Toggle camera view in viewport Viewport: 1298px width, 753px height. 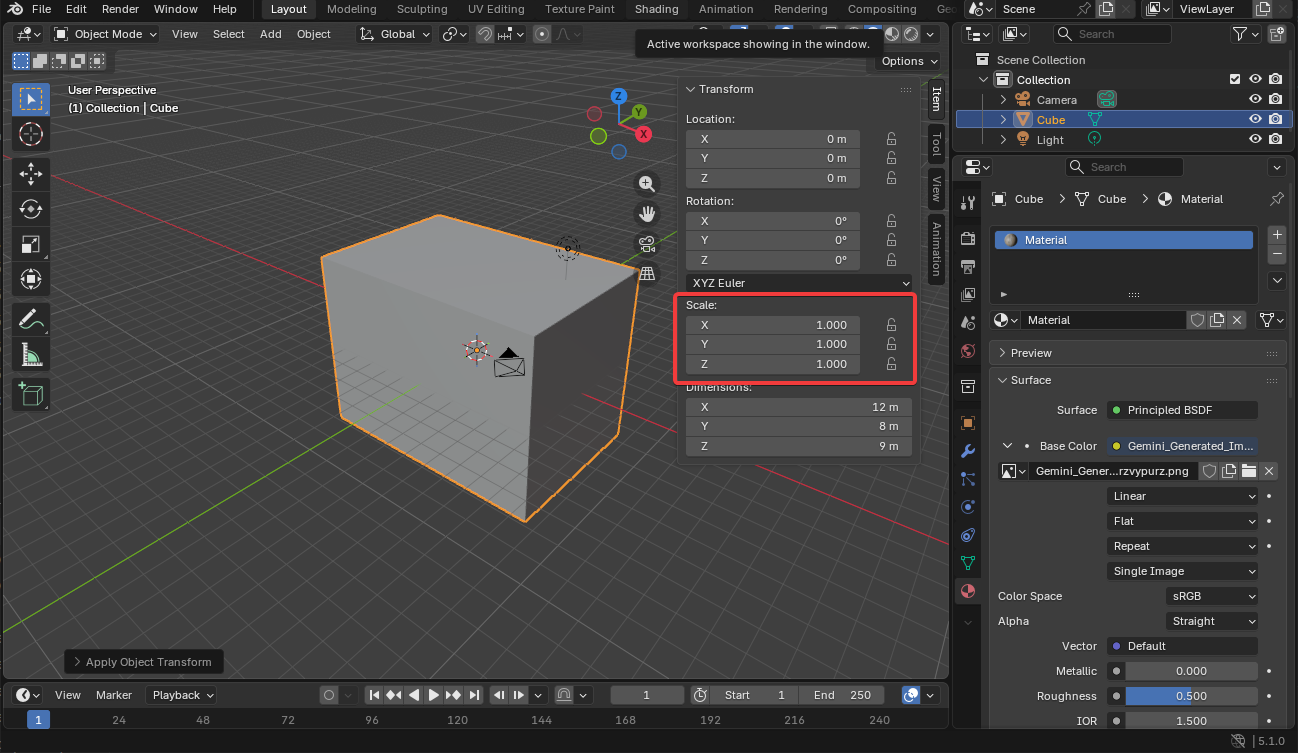[x=647, y=243]
